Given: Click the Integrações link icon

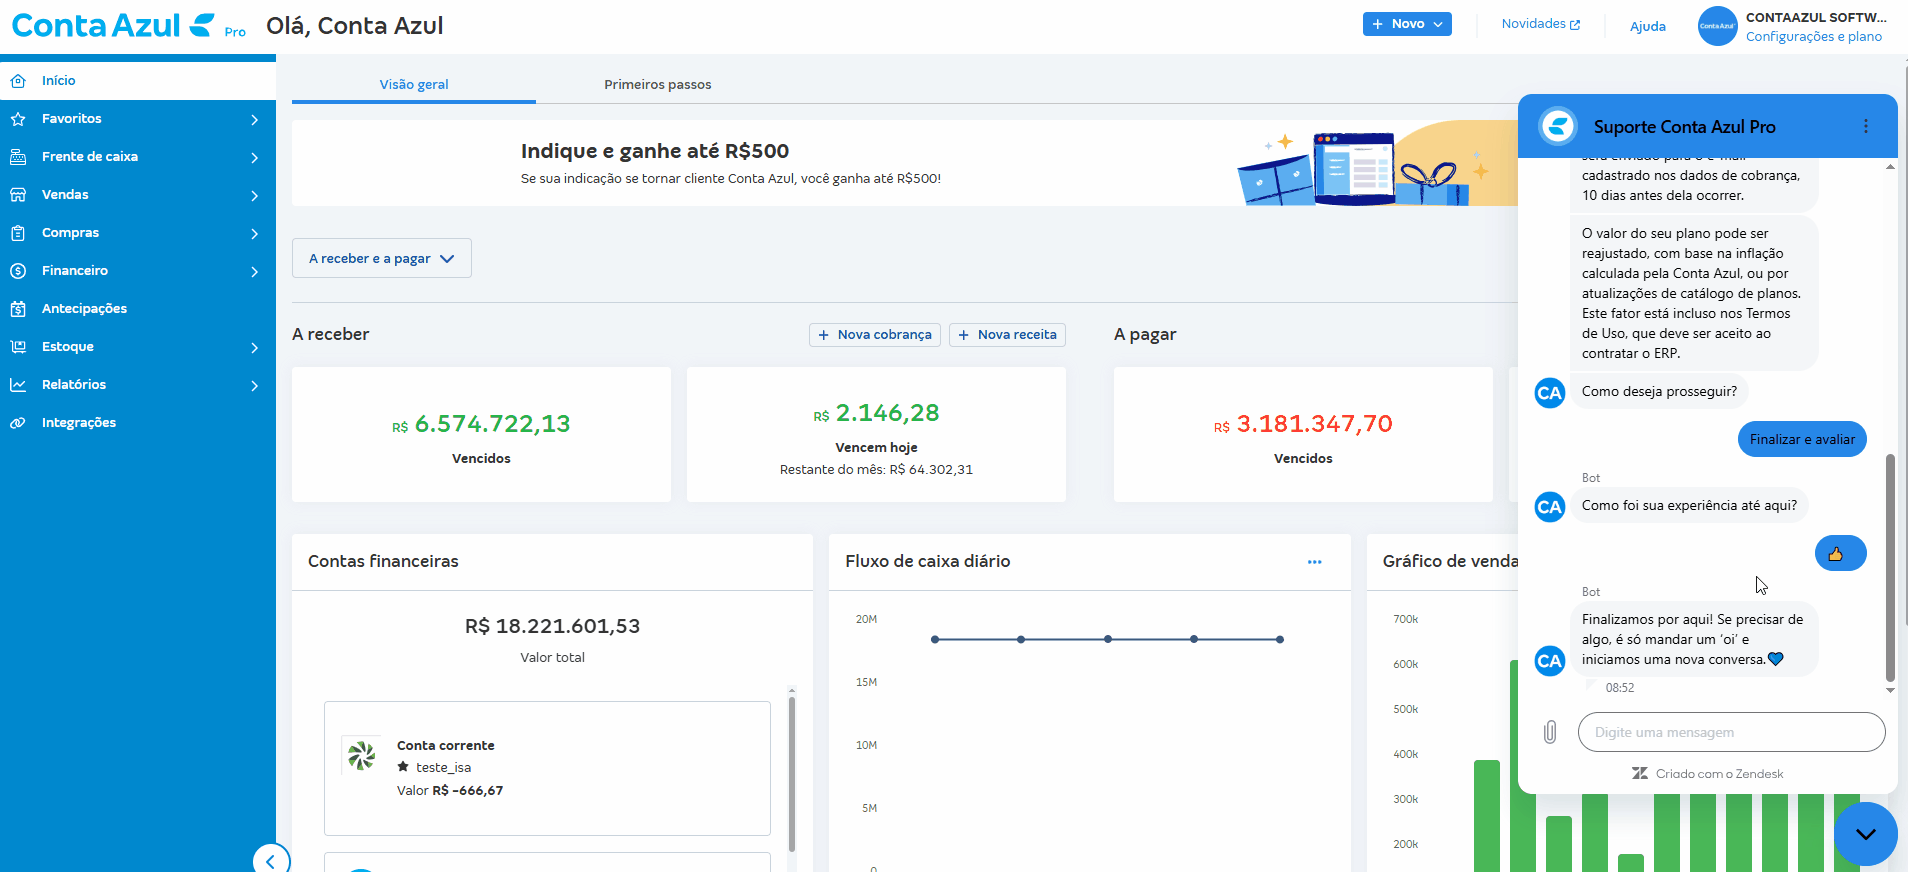Looking at the screenshot, I should (x=18, y=423).
